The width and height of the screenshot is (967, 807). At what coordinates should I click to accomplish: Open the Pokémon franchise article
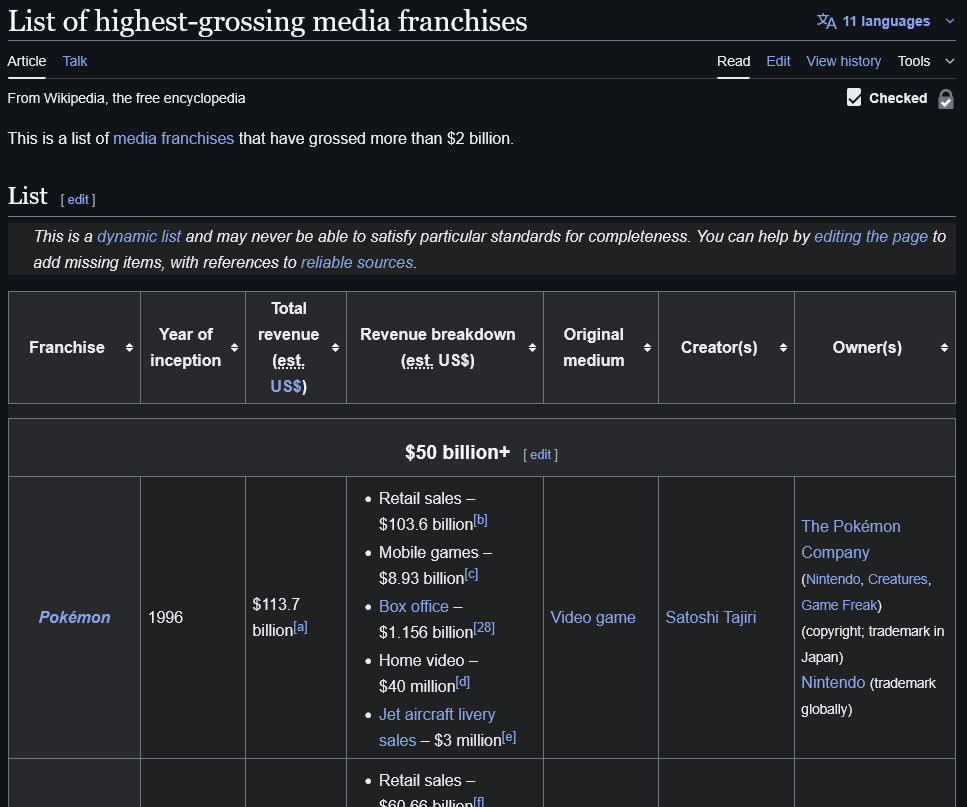[x=75, y=617]
